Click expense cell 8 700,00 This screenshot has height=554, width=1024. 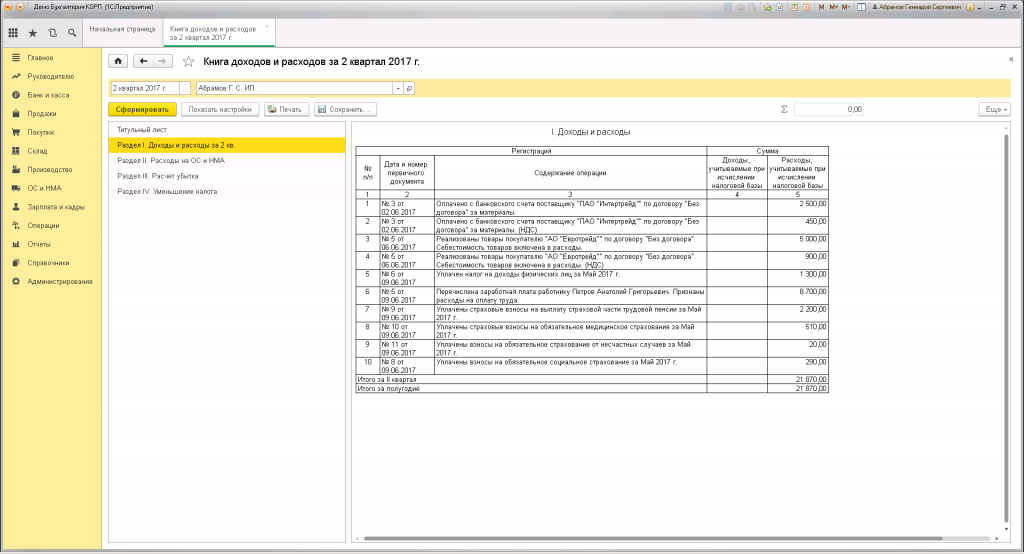(797, 296)
